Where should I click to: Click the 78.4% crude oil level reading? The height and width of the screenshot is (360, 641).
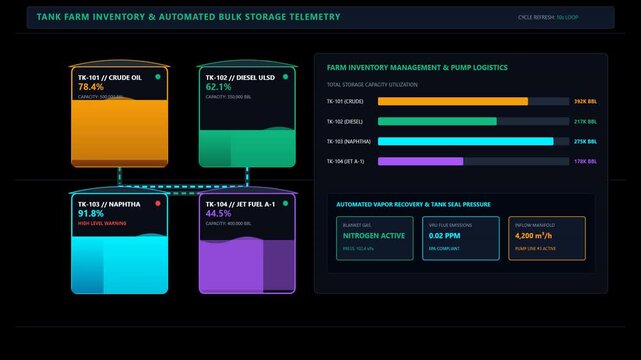91,87
